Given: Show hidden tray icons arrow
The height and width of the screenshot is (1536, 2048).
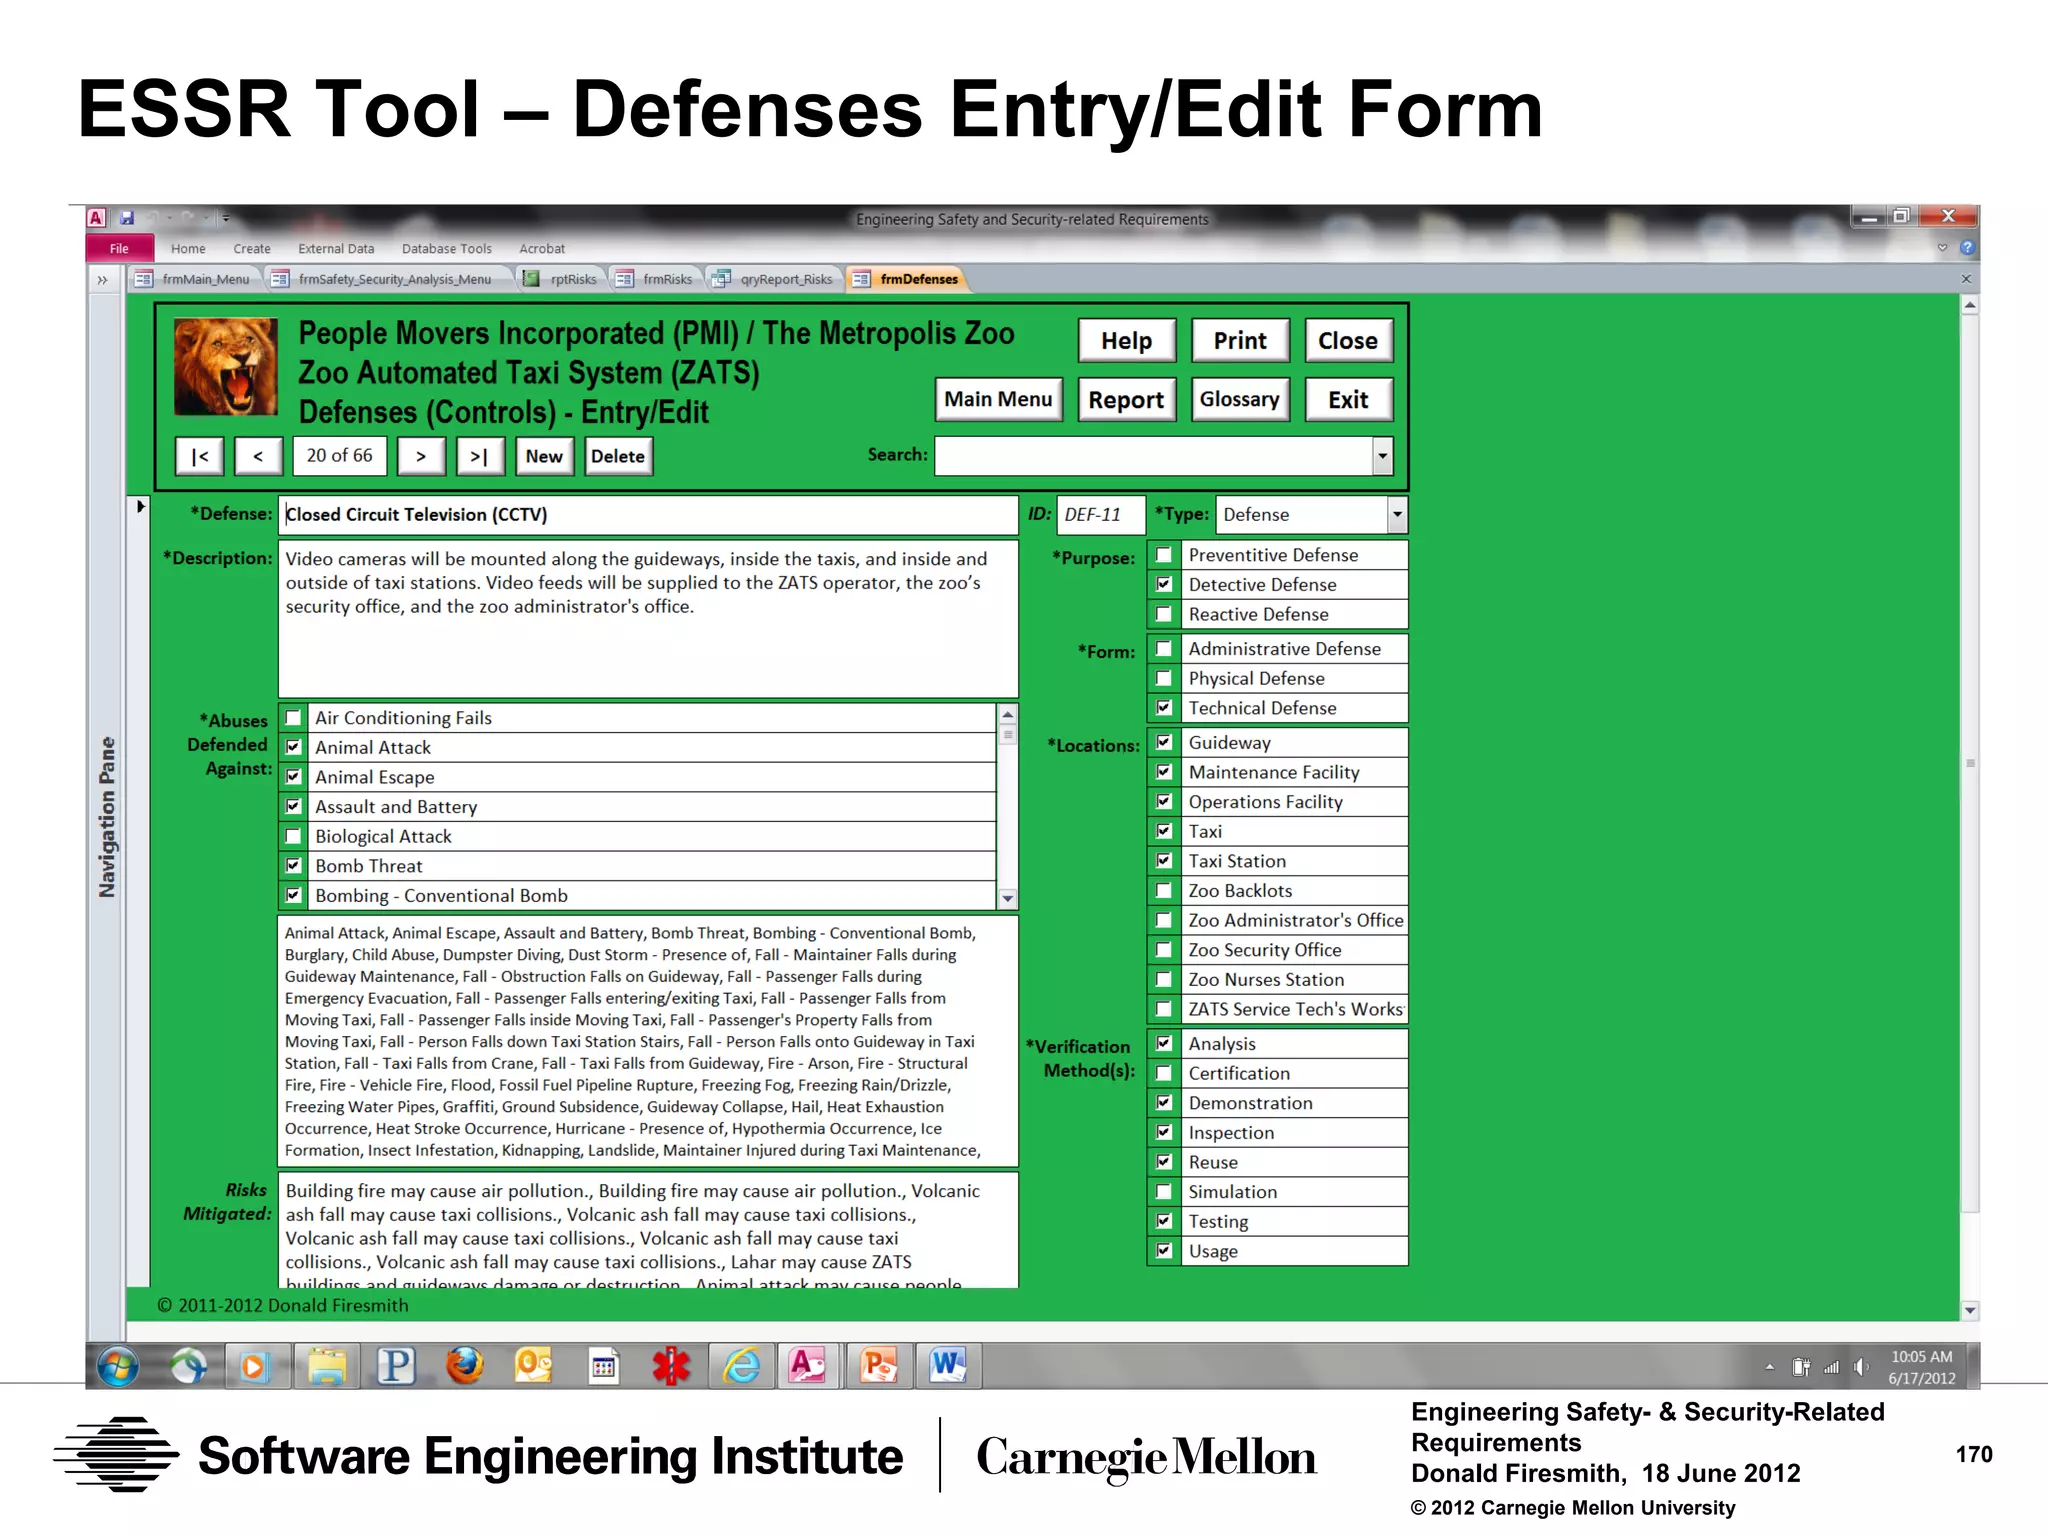Looking at the screenshot, I should pyautogui.click(x=1769, y=1367).
